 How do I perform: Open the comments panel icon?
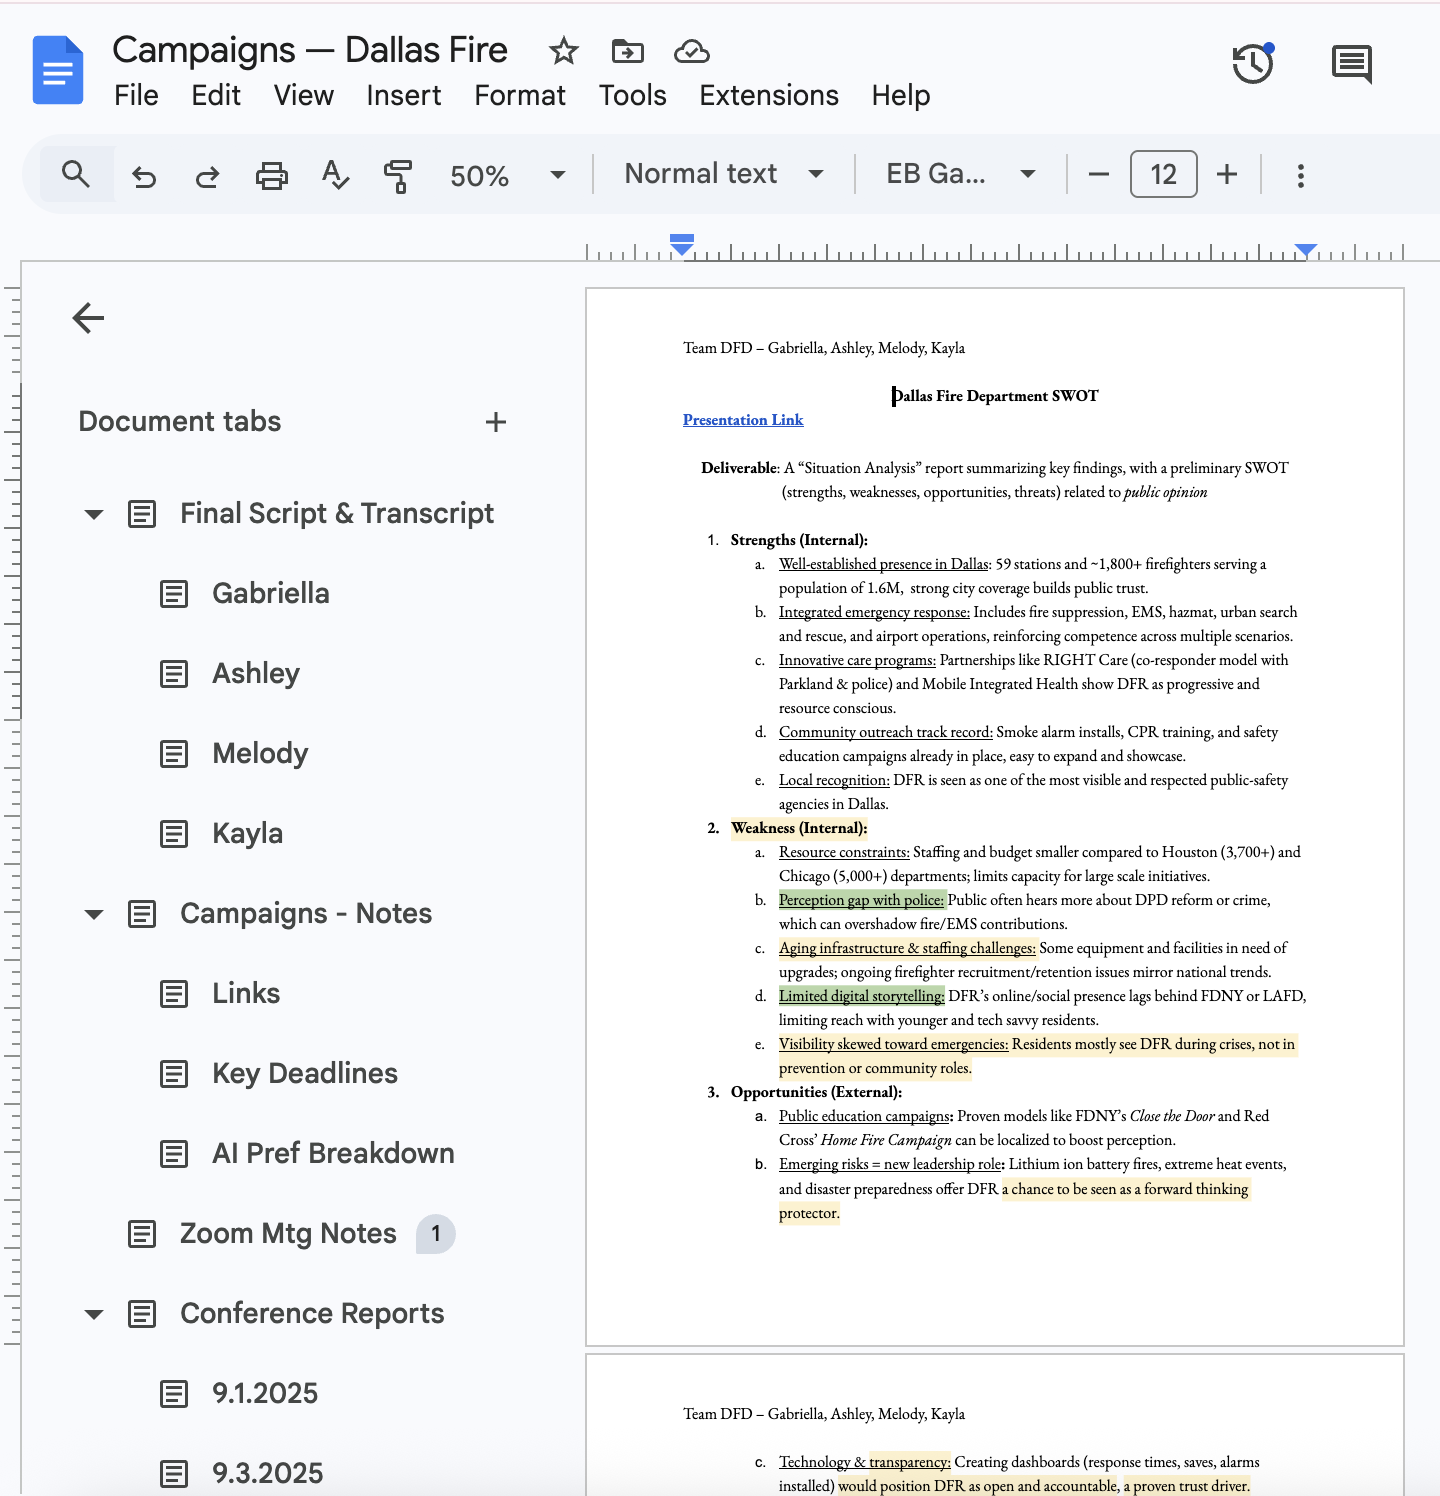pyautogui.click(x=1352, y=65)
